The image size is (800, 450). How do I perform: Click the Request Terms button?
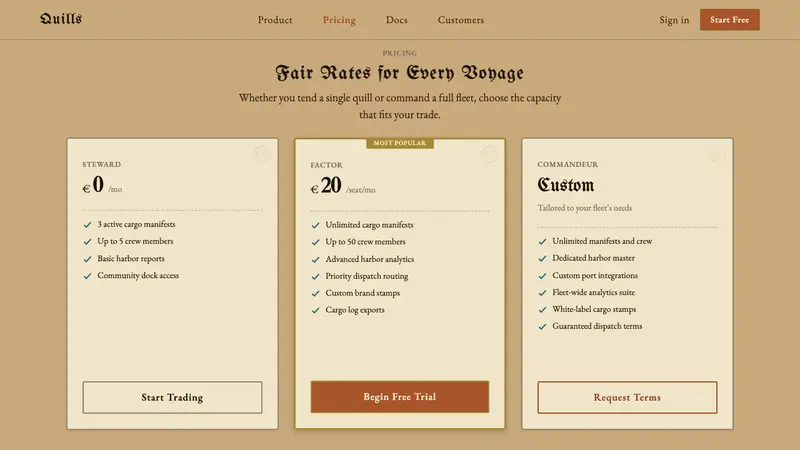[627, 397]
